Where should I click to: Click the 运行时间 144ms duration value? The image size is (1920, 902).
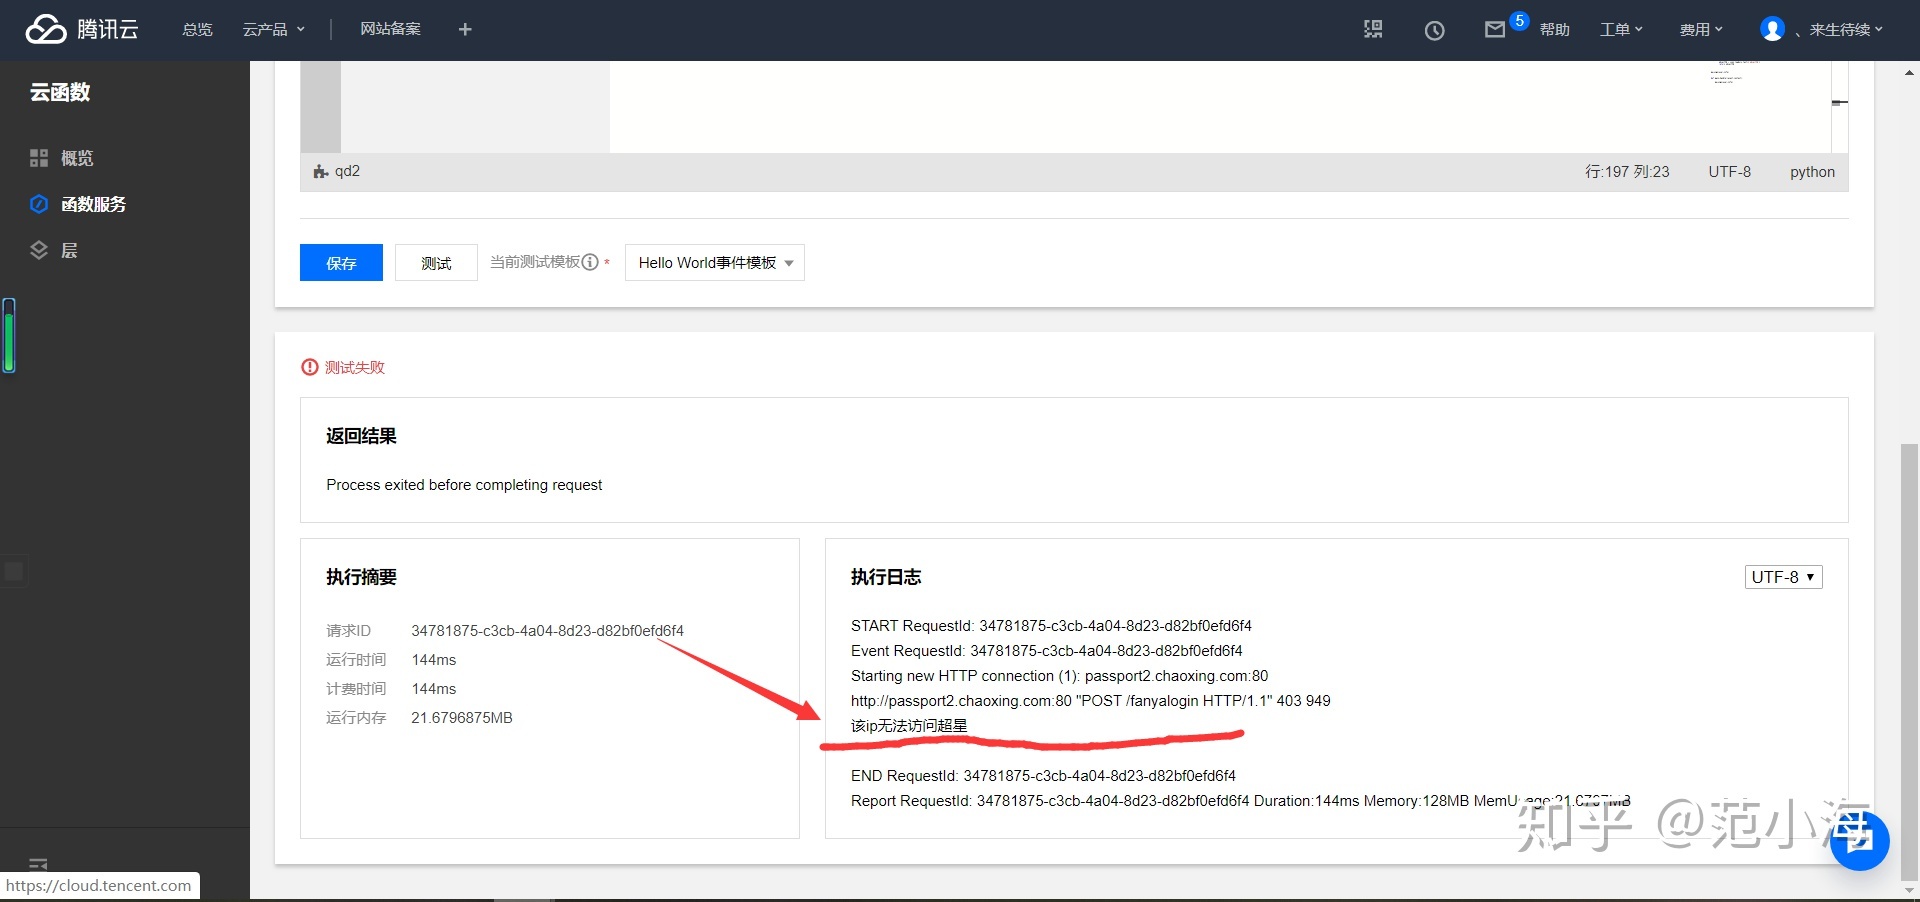(434, 660)
